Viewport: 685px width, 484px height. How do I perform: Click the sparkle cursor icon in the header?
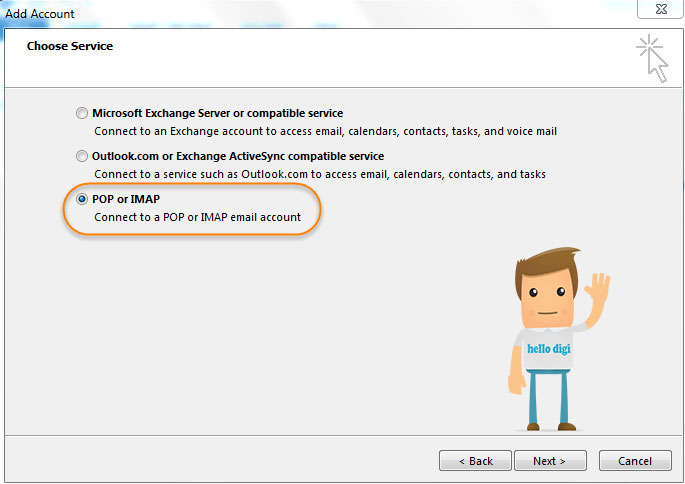[x=652, y=59]
